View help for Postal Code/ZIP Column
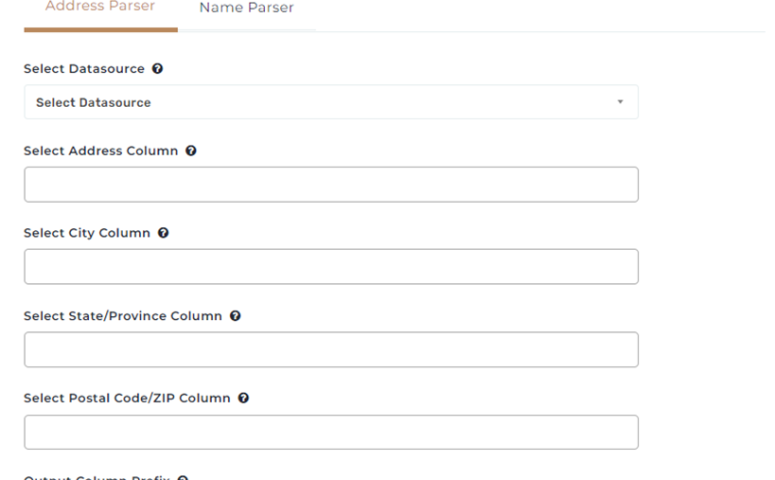 pos(244,398)
